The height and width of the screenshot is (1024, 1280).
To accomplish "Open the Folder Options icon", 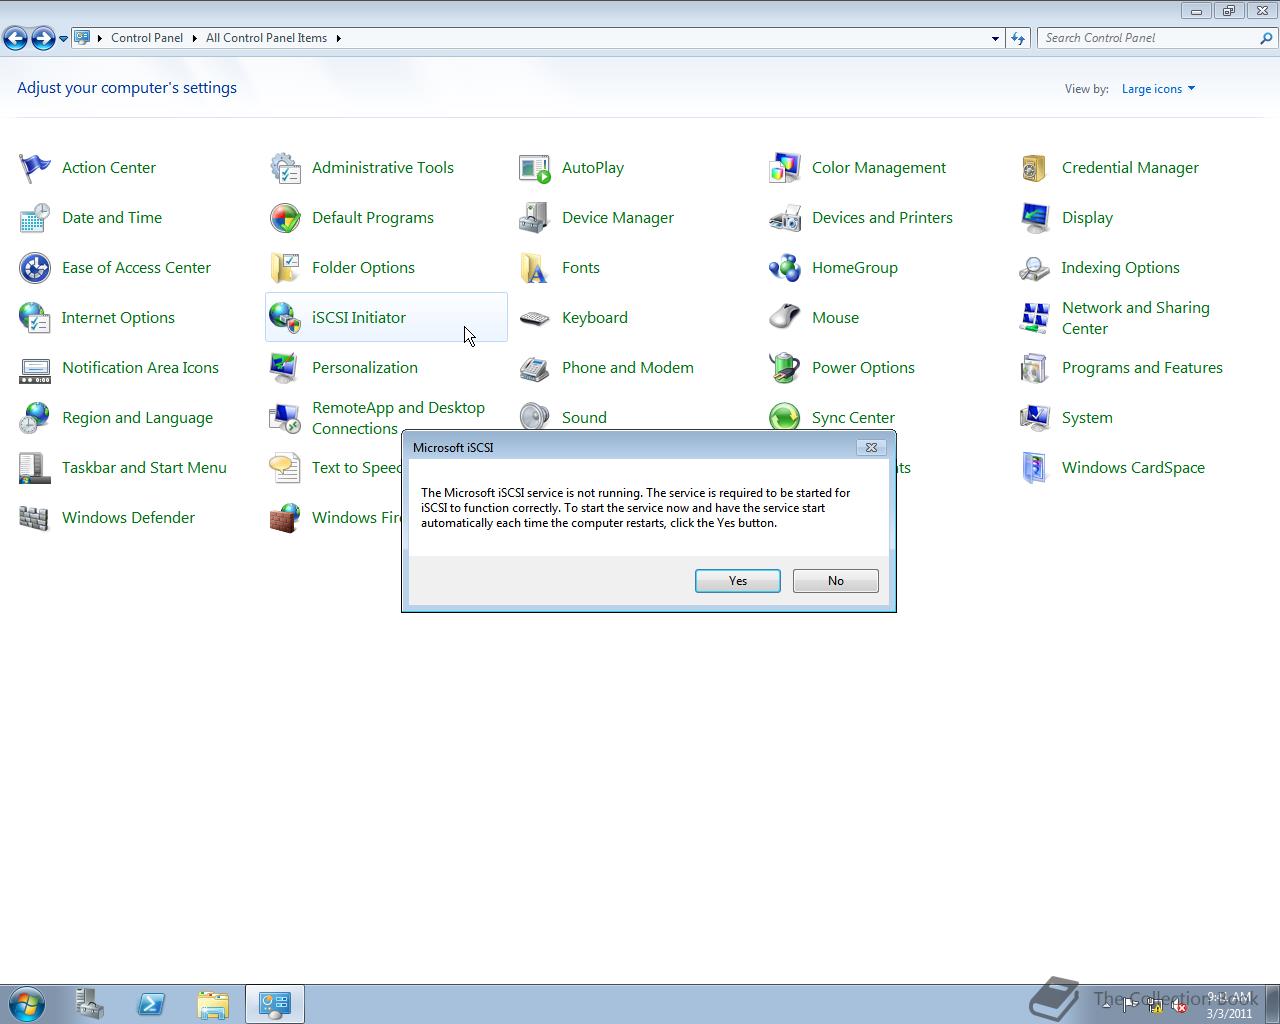I will pos(285,267).
